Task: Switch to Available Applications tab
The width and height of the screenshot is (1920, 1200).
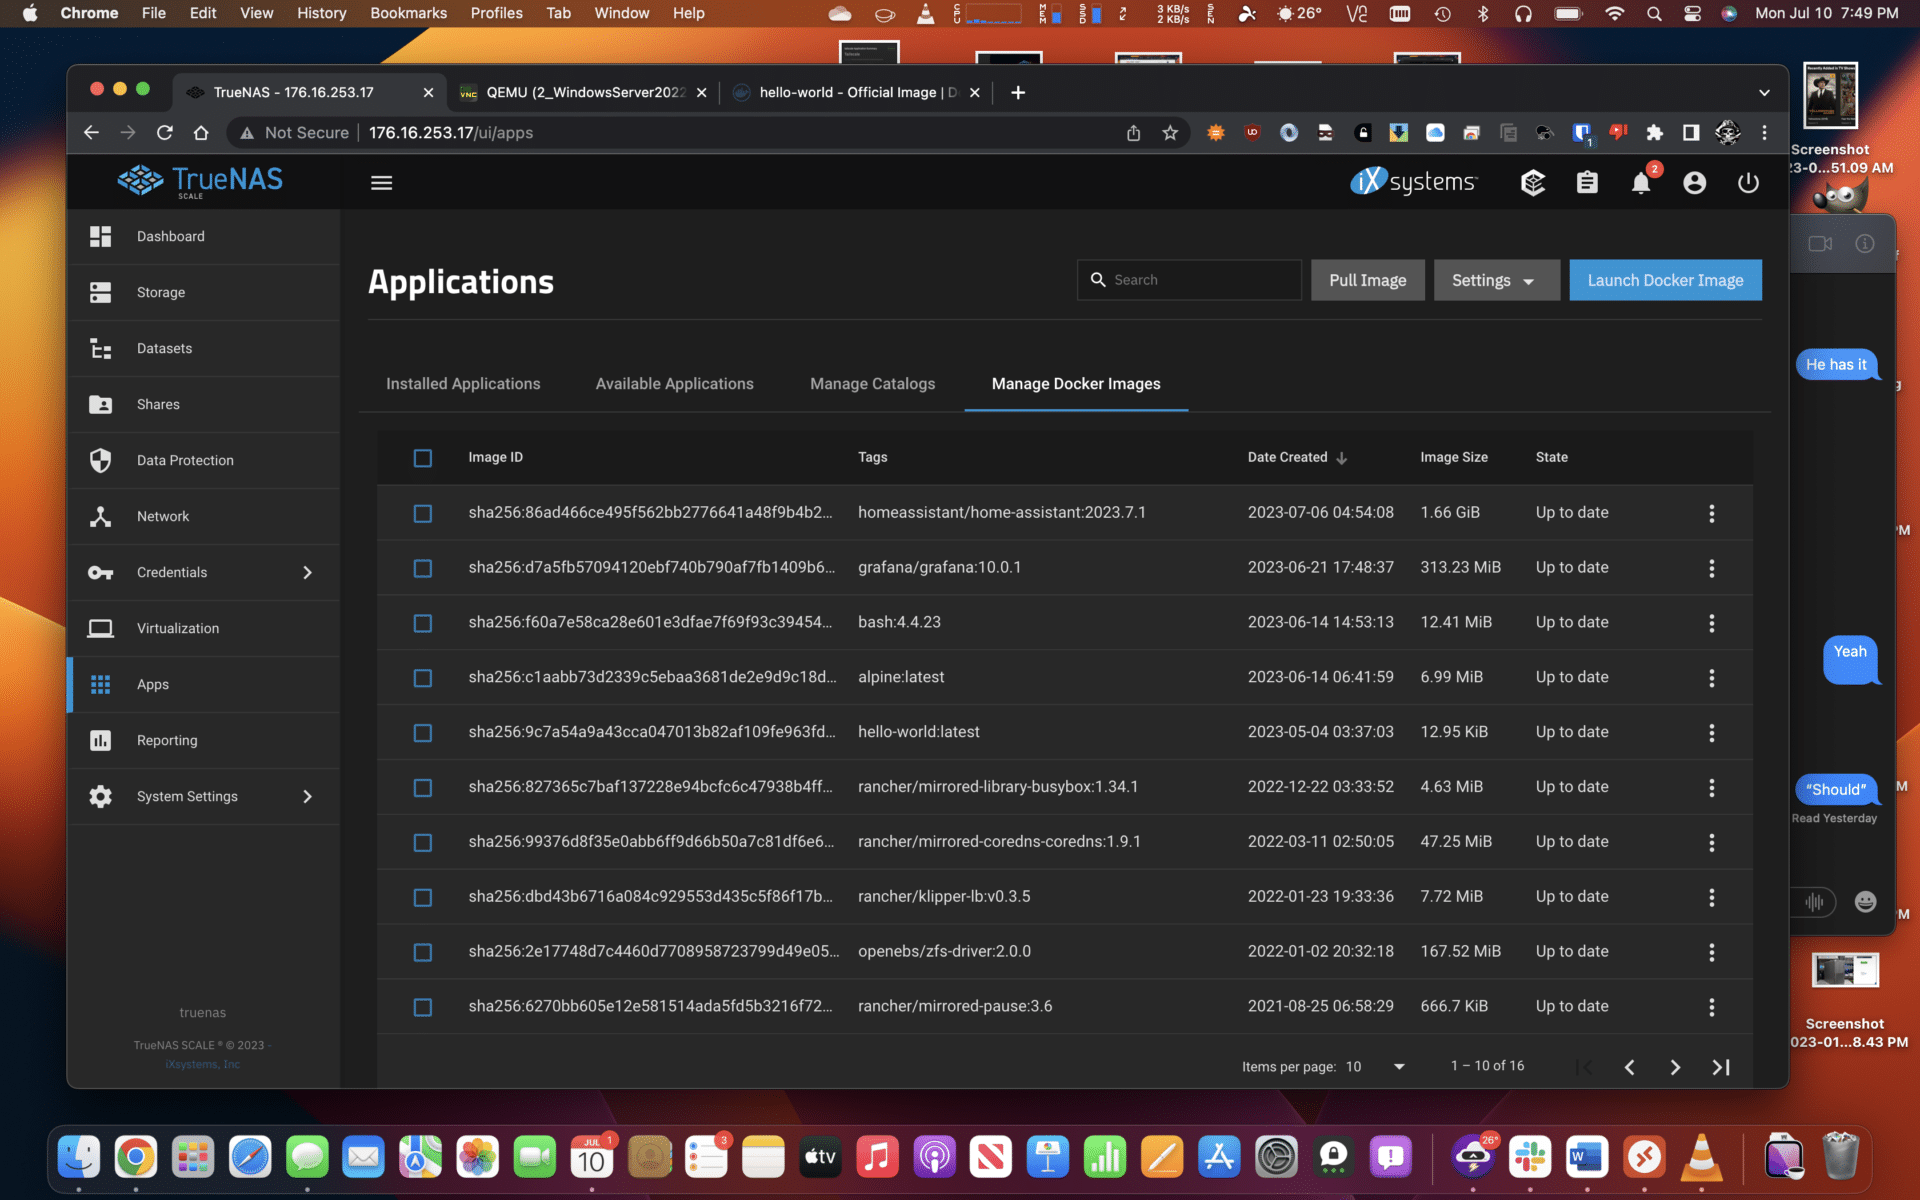Action: (x=675, y=384)
